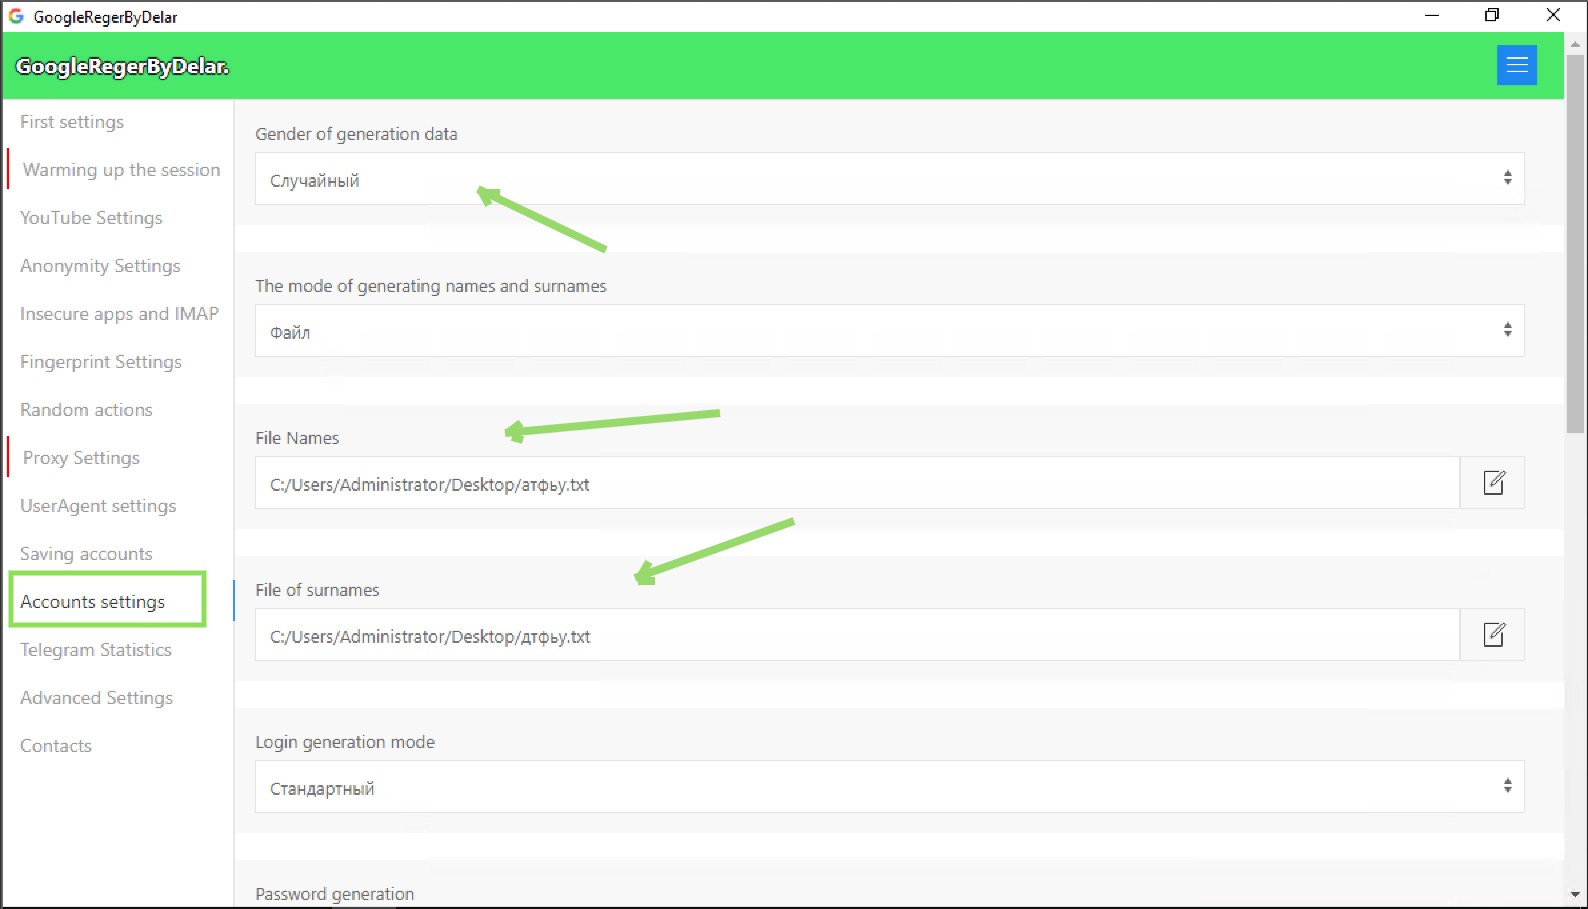Open Insecure apps and IMAP settings
1588x909 pixels.
tap(119, 314)
